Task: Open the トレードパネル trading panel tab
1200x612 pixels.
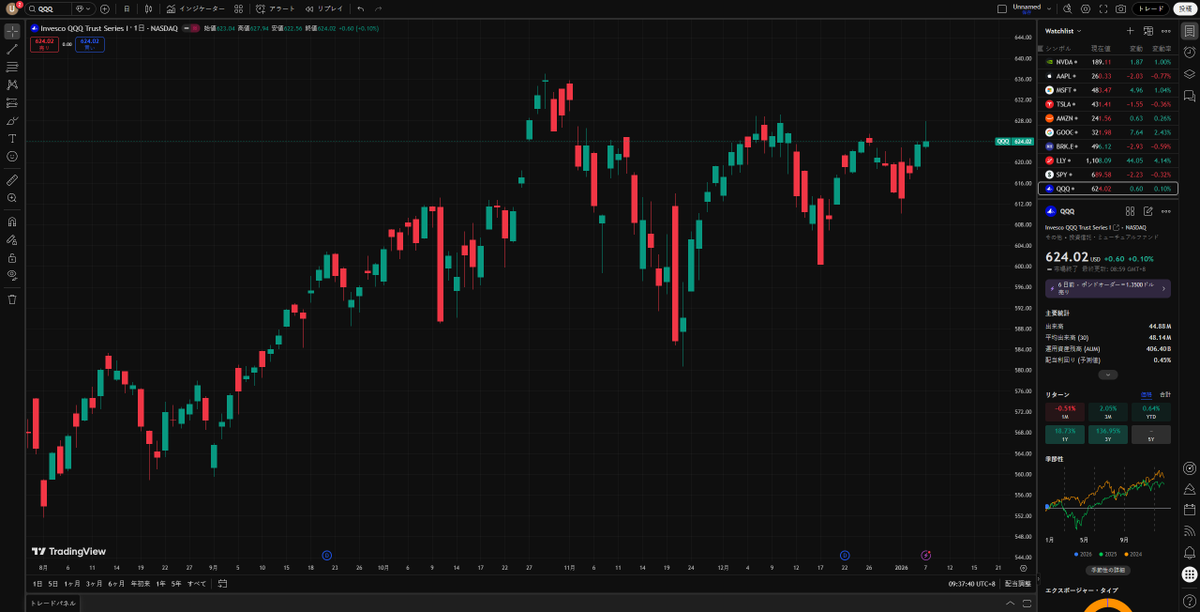Action: (x=52, y=603)
